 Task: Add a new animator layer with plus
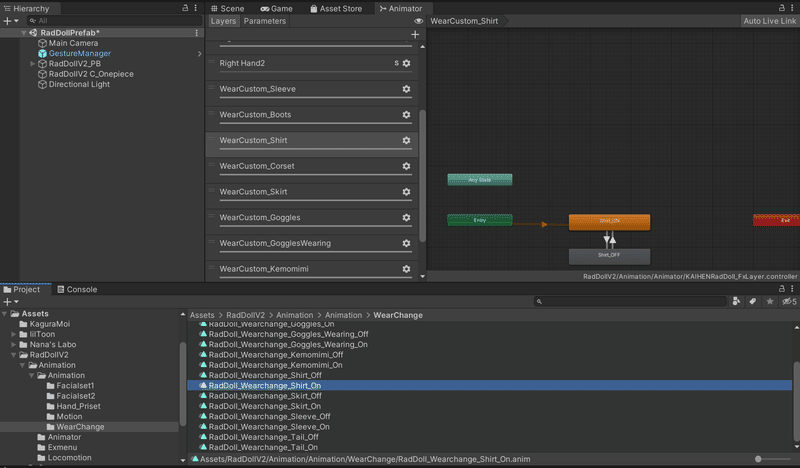pos(415,35)
